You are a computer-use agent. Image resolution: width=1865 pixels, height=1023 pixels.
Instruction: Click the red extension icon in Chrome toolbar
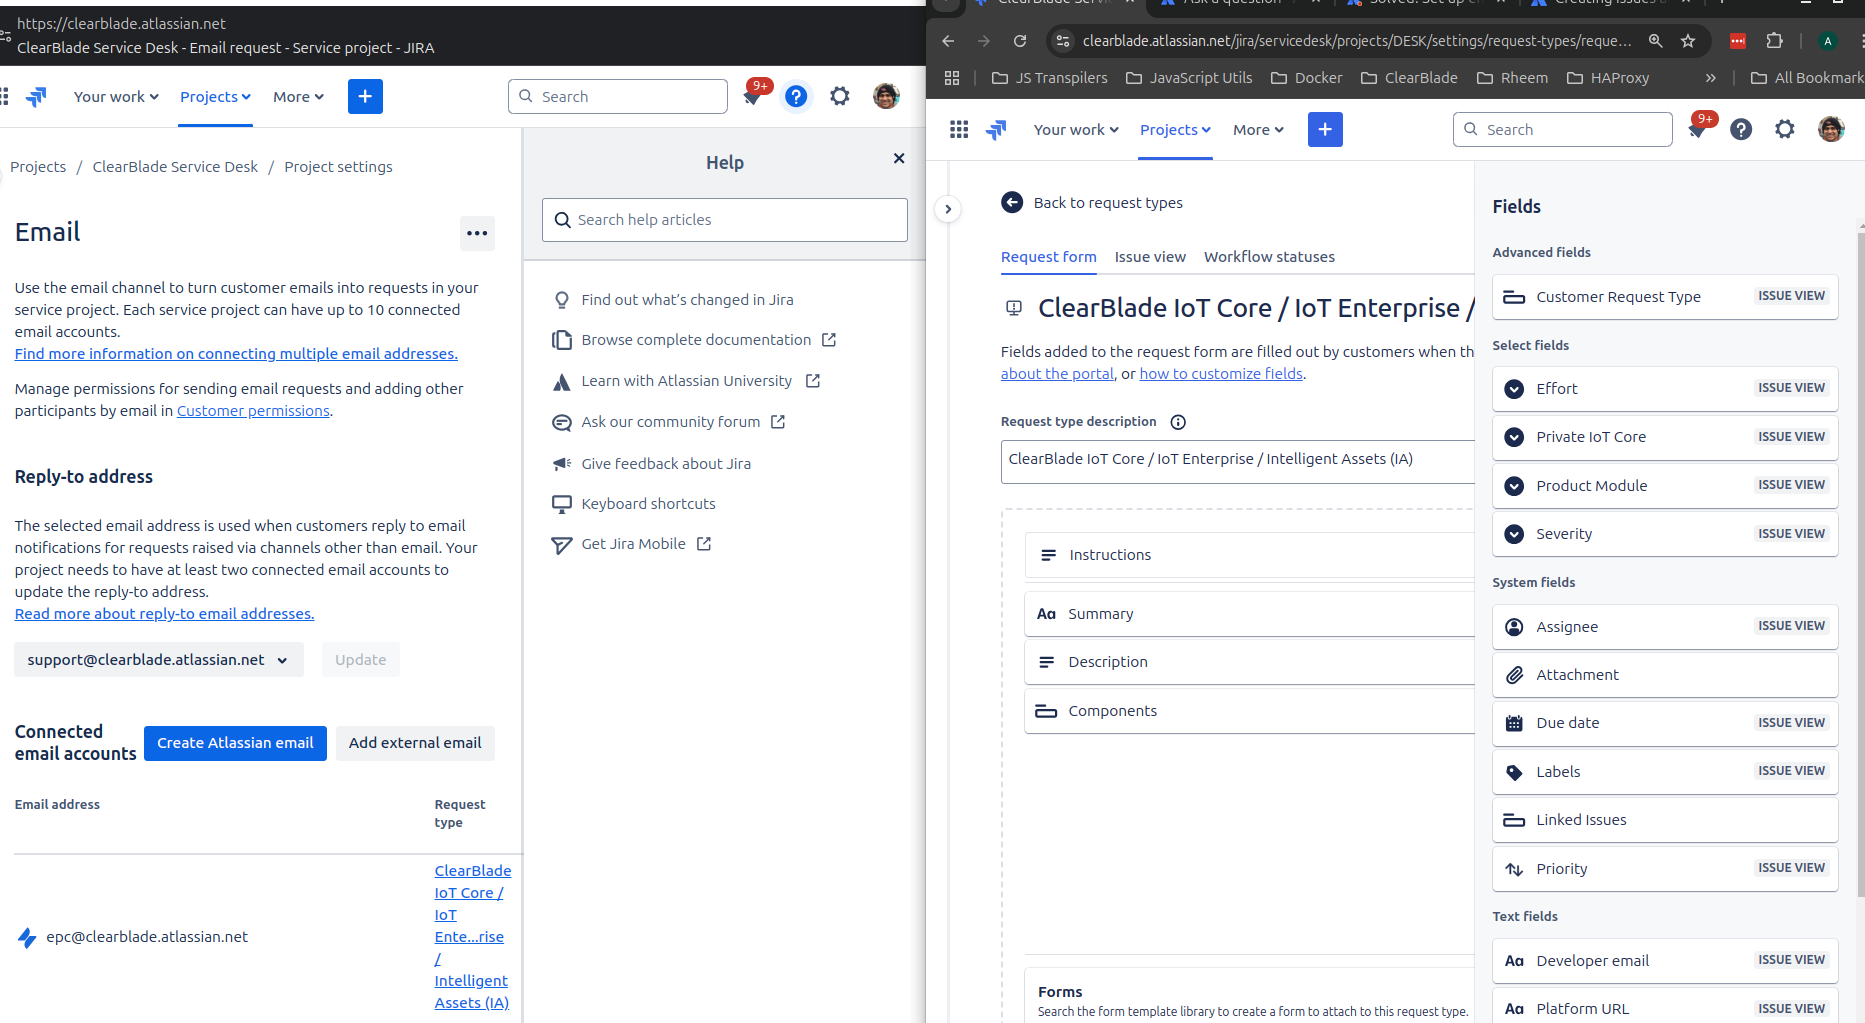(x=1738, y=41)
